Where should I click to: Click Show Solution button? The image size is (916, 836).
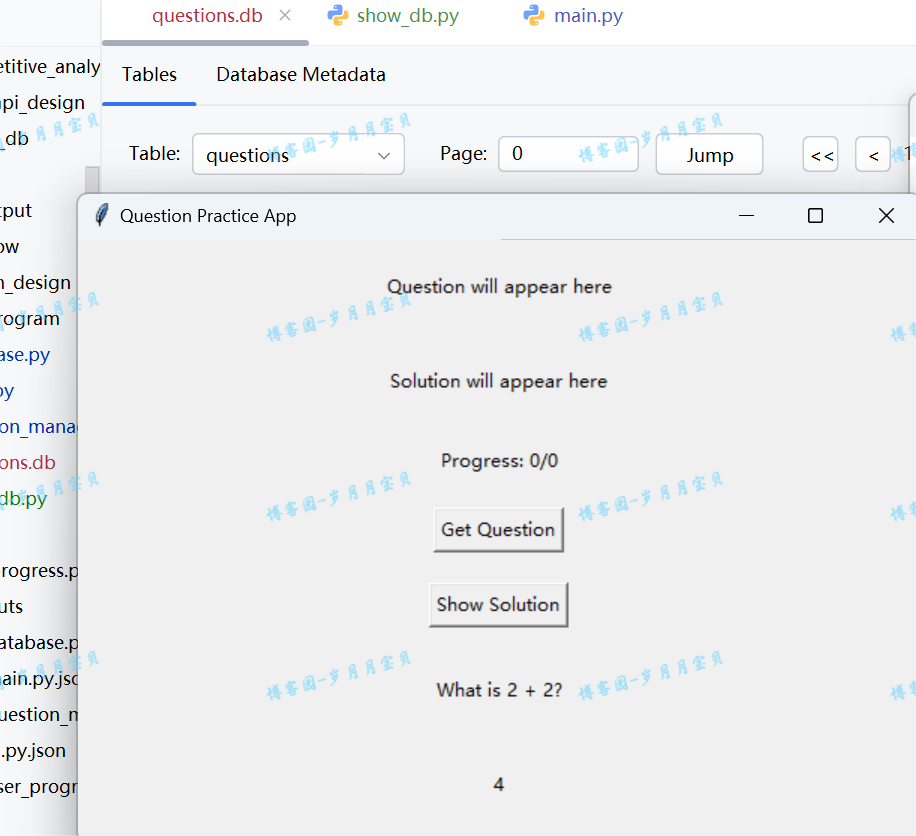498,605
